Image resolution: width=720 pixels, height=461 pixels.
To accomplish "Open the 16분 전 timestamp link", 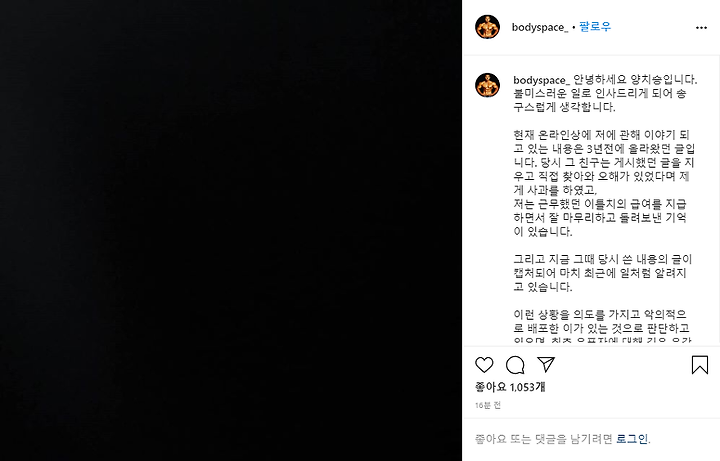I will tap(488, 405).
